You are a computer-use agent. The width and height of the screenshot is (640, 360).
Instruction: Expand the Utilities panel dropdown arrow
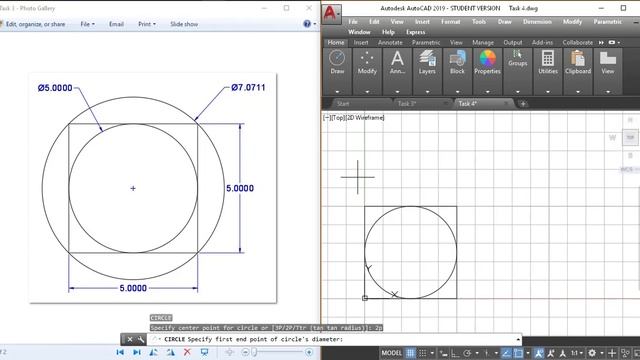click(x=548, y=92)
